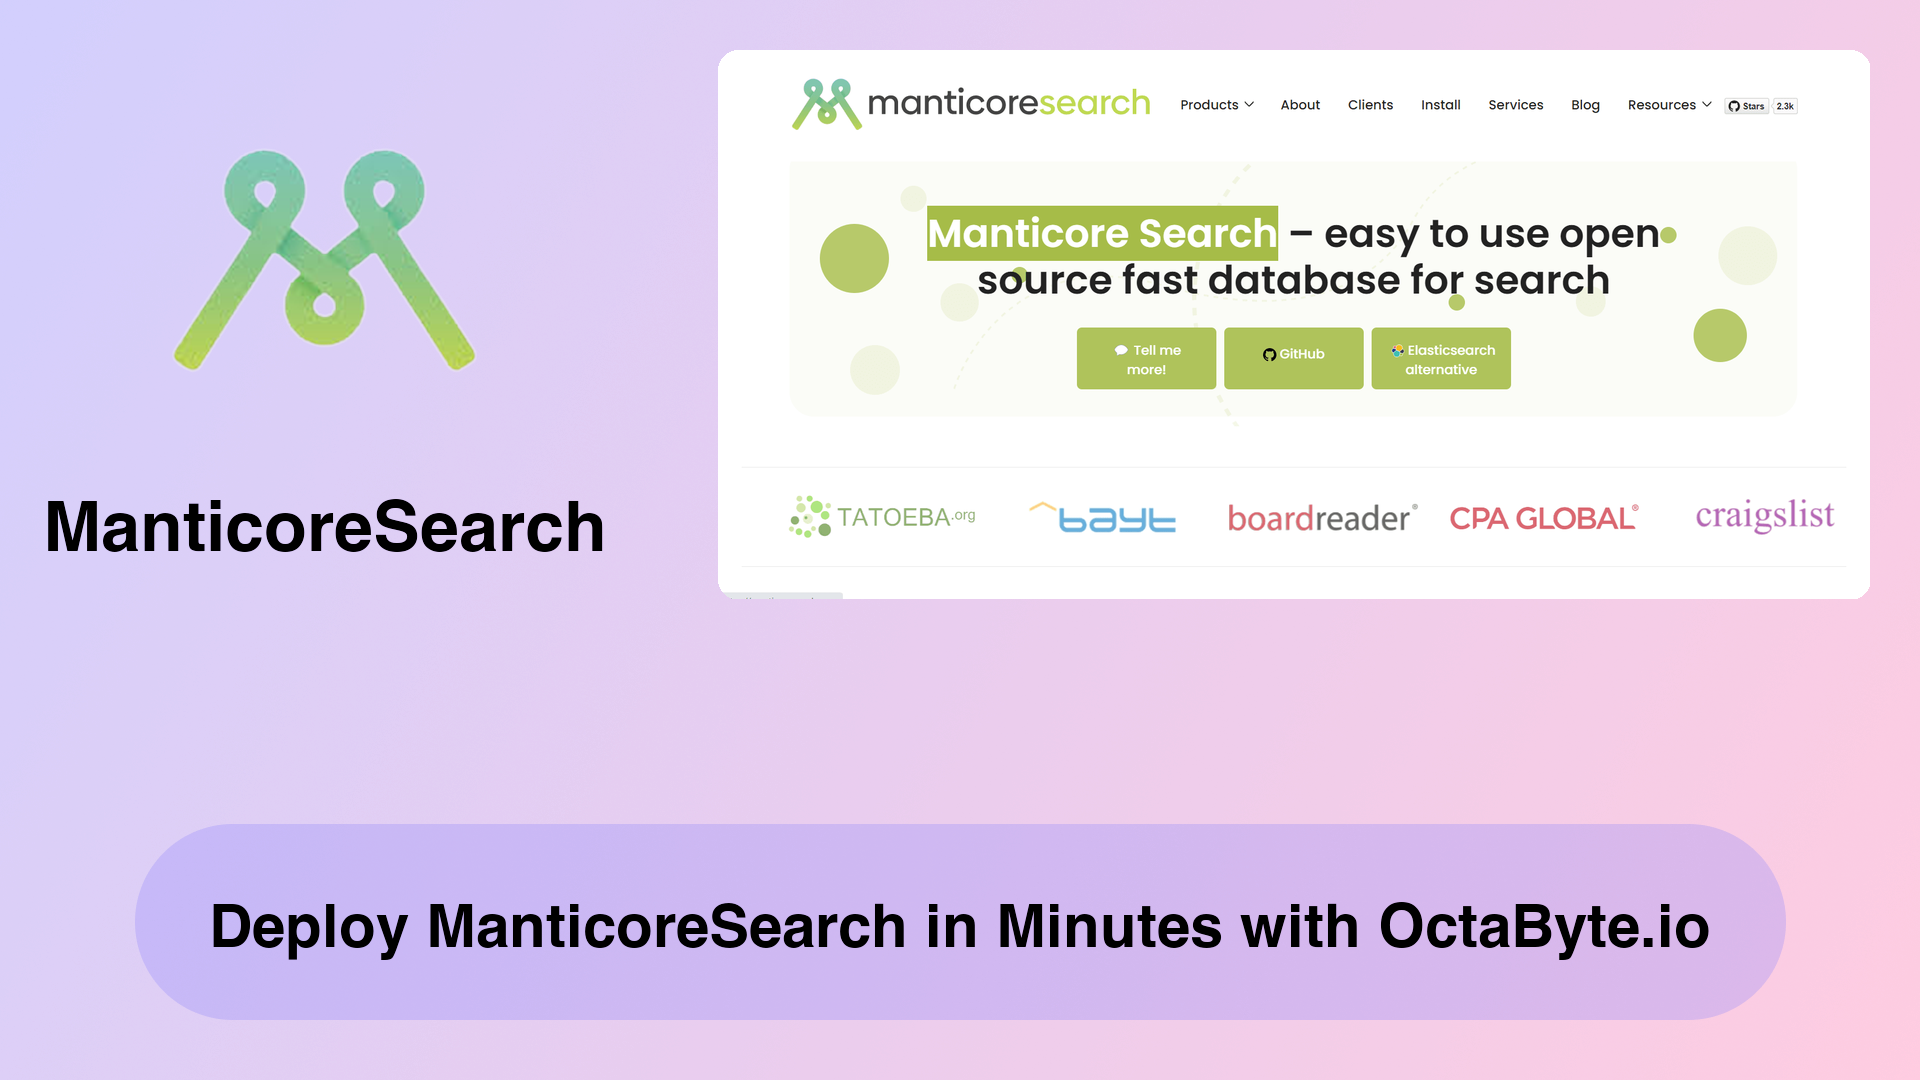Image resolution: width=1920 pixels, height=1080 pixels.
Task: Toggle the Elasticsearch alternative button
Action: coord(1441,359)
